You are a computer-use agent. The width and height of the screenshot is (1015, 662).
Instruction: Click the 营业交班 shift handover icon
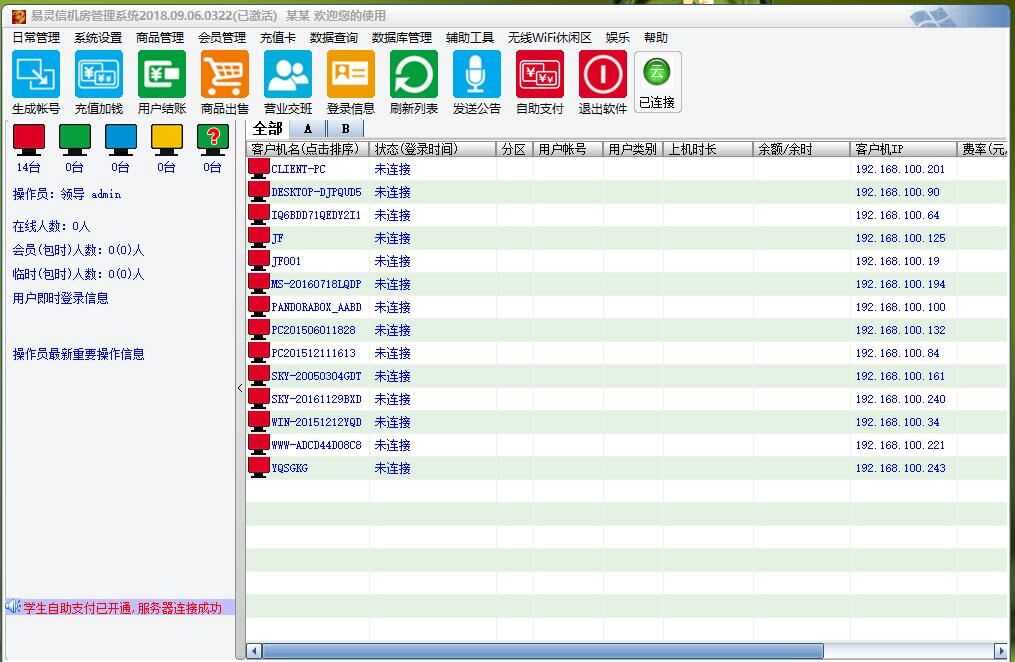tap(287, 74)
